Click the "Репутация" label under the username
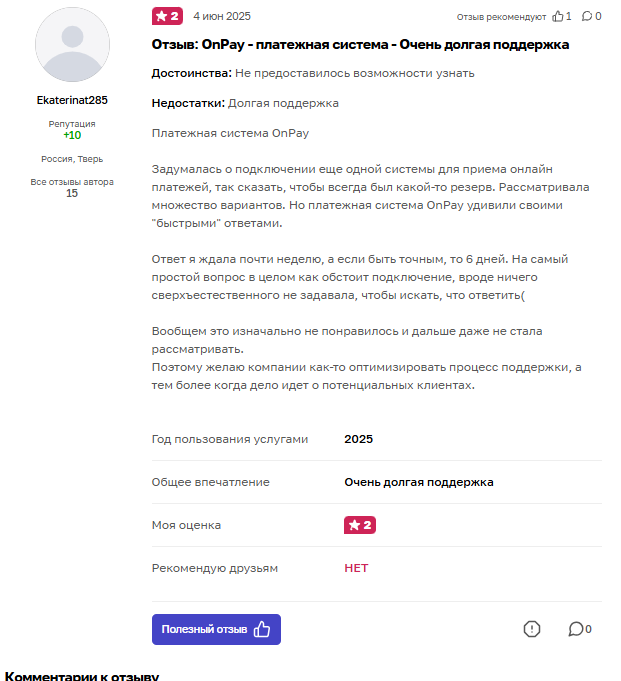The height and width of the screenshot is (681, 621). point(72,124)
